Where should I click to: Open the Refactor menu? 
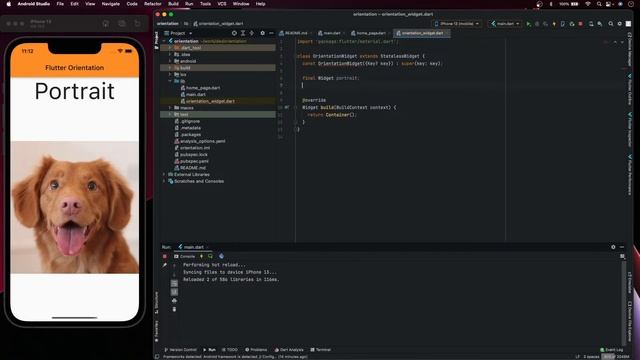153,4
